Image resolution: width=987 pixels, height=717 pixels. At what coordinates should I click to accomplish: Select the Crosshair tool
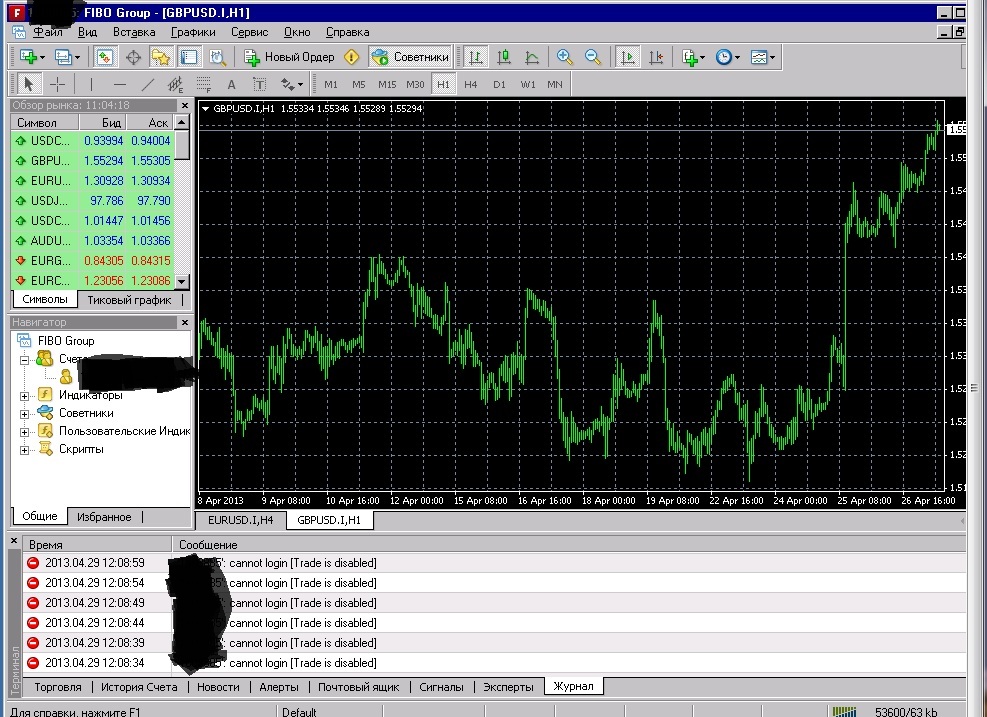point(57,84)
